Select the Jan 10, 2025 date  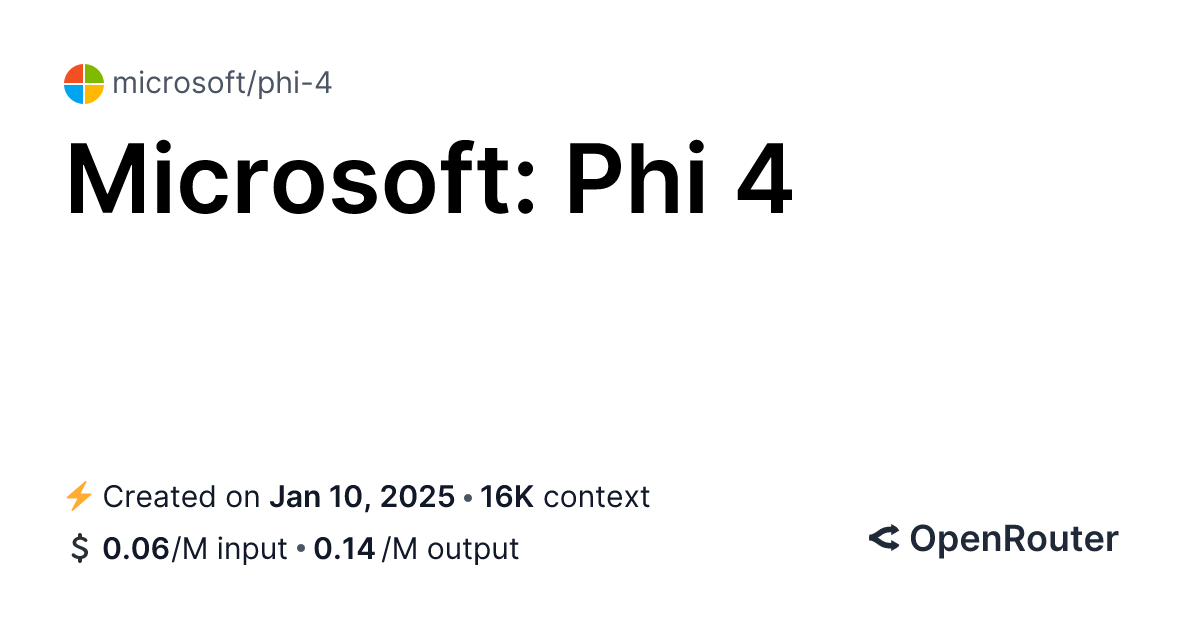(363, 497)
